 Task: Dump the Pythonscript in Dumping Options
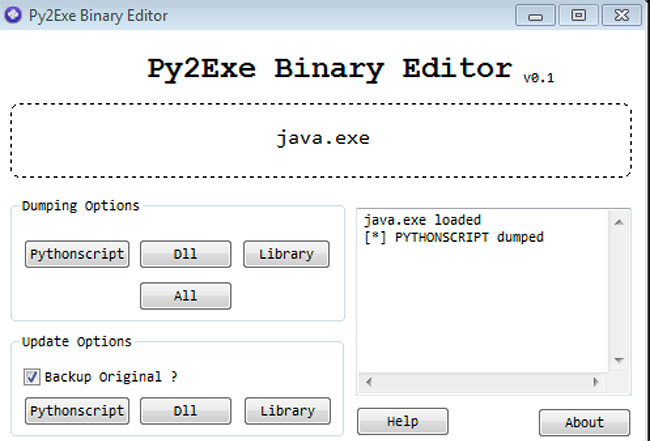[77, 254]
